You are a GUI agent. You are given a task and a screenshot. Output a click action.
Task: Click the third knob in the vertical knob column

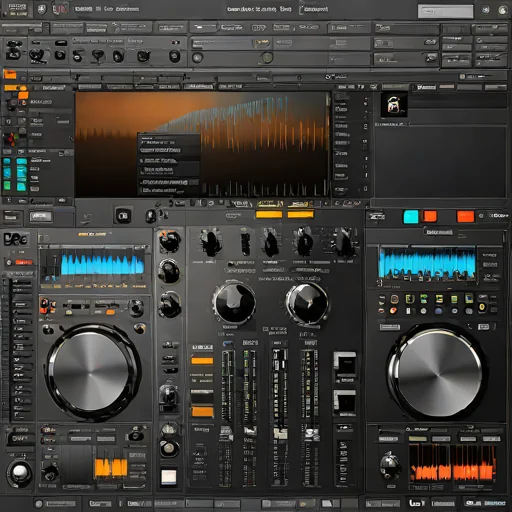pyautogui.click(x=170, y=305)
